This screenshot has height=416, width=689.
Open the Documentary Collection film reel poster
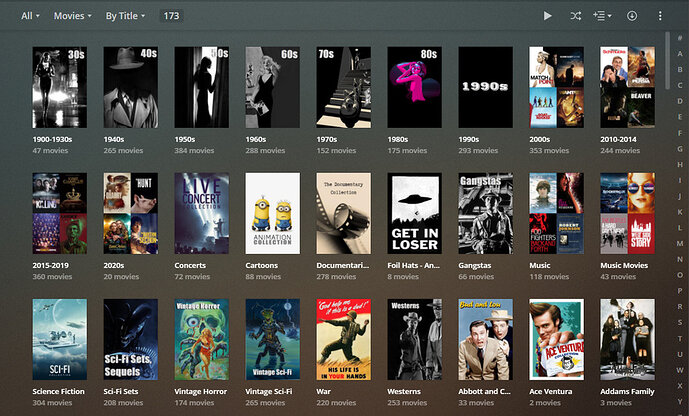click(344, 213)
